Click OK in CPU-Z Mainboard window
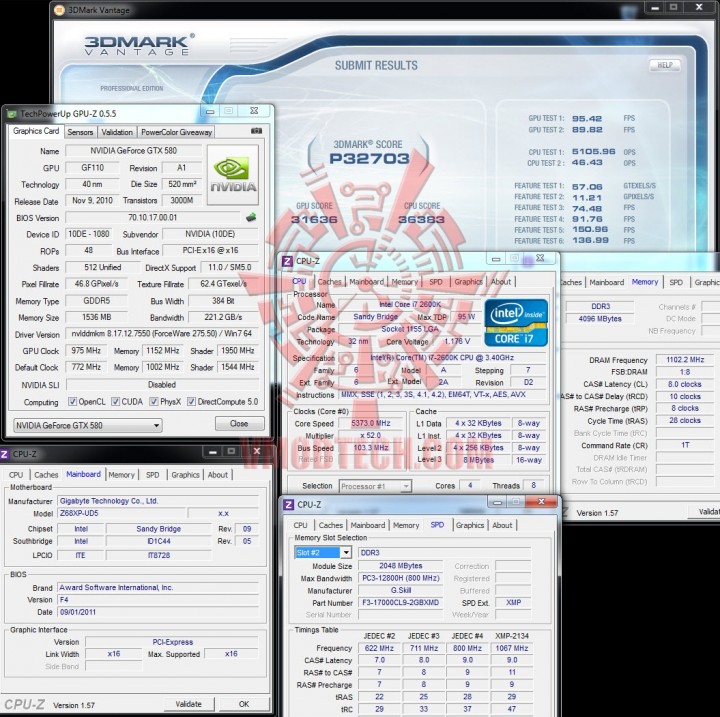Screen dimensions: 720x717 [x=244, y=704]
